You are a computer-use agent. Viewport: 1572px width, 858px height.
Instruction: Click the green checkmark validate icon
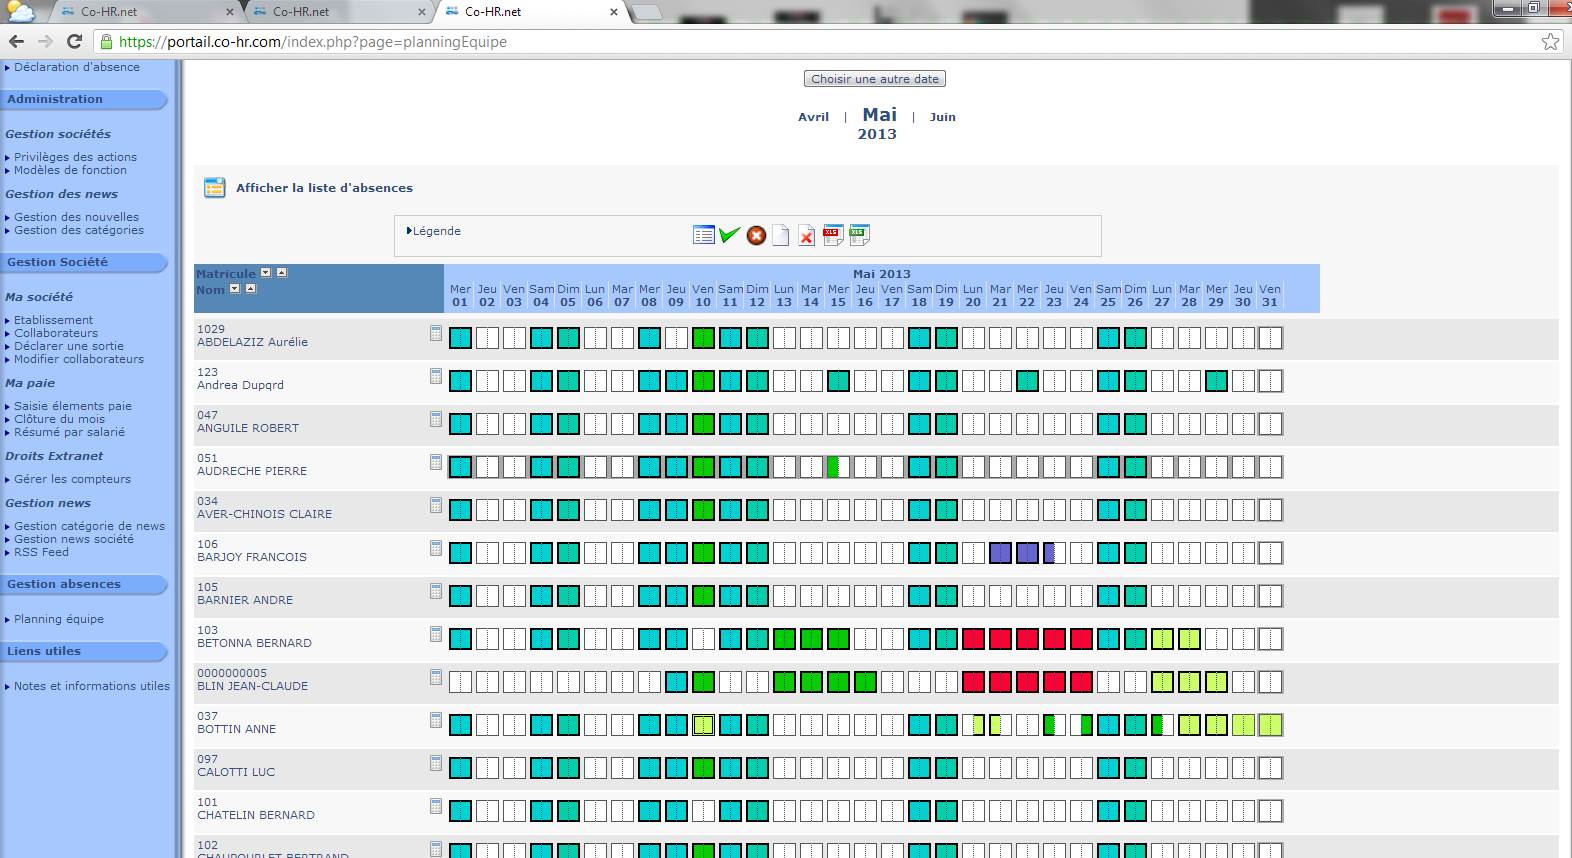click(x=729, y=235)
